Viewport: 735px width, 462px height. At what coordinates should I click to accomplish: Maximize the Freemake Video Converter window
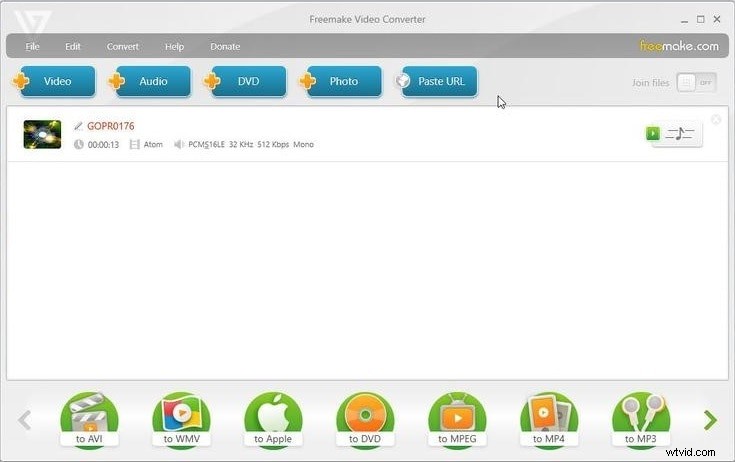pyautogui.click(x=700, y=19)
